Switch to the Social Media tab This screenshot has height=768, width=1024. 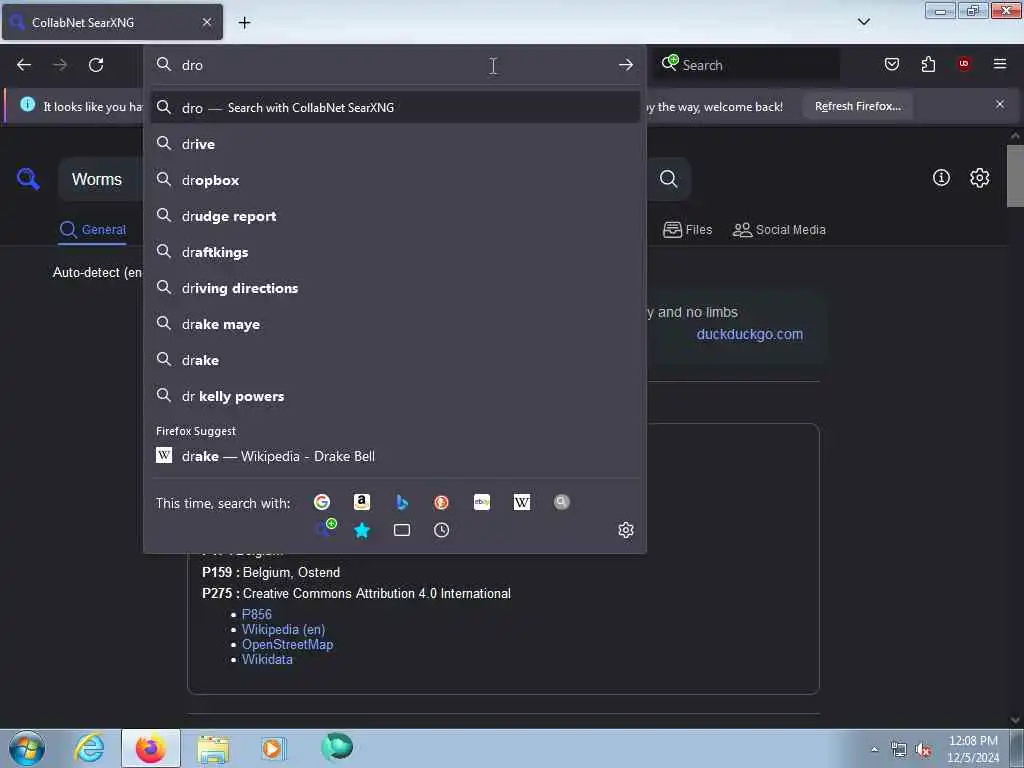point(779,230)
